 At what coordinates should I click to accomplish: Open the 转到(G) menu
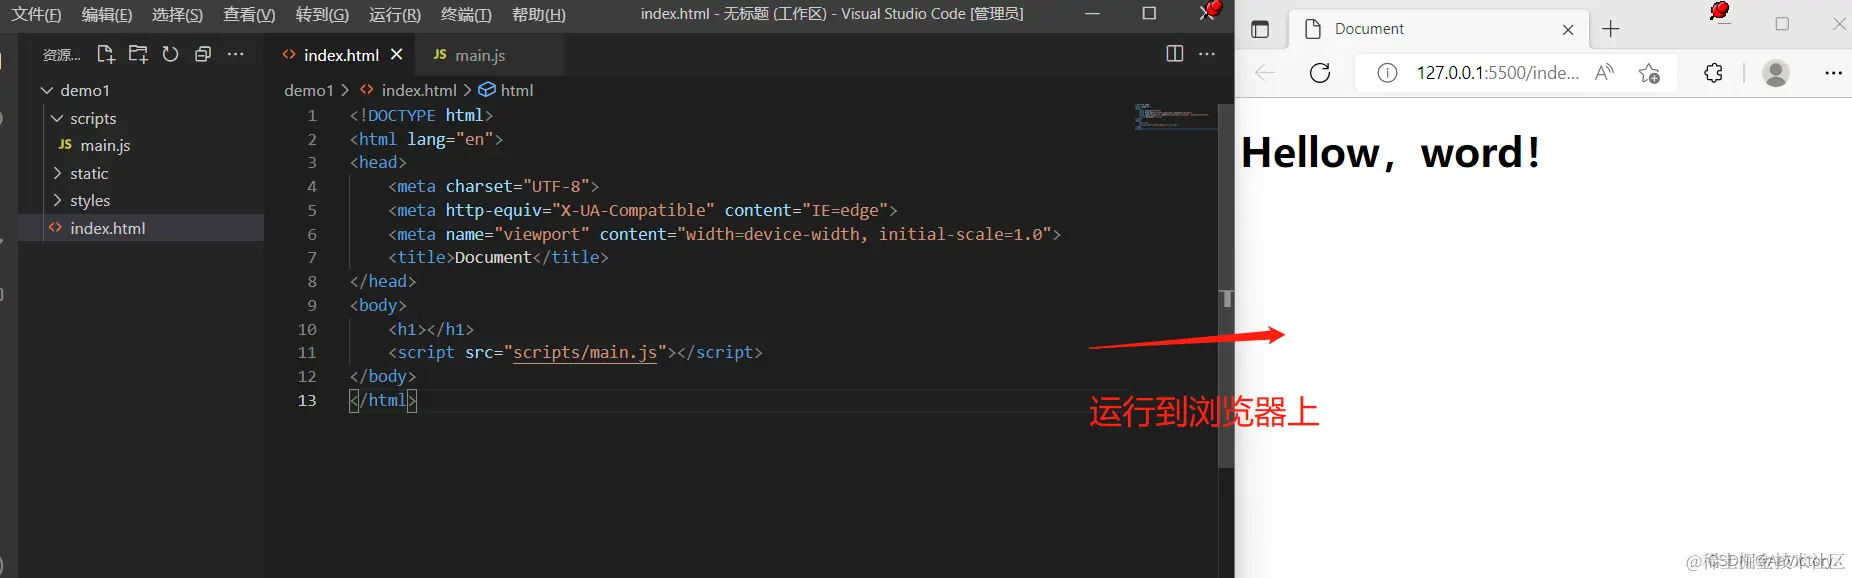[x=322, y=14]
